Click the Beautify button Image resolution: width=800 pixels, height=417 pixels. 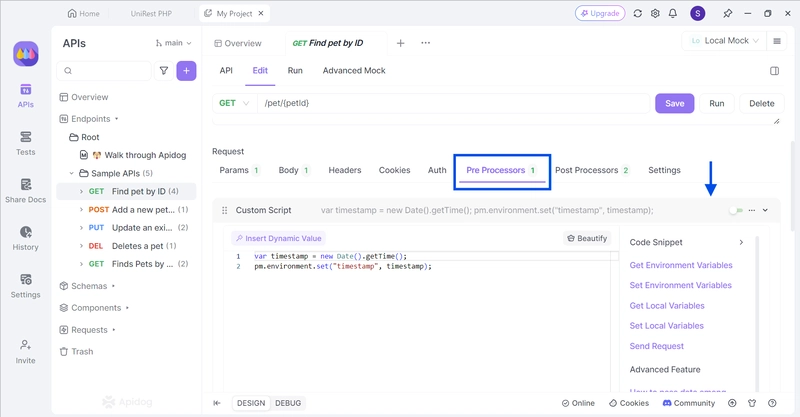pyautogui.click(x=587, y=238)
